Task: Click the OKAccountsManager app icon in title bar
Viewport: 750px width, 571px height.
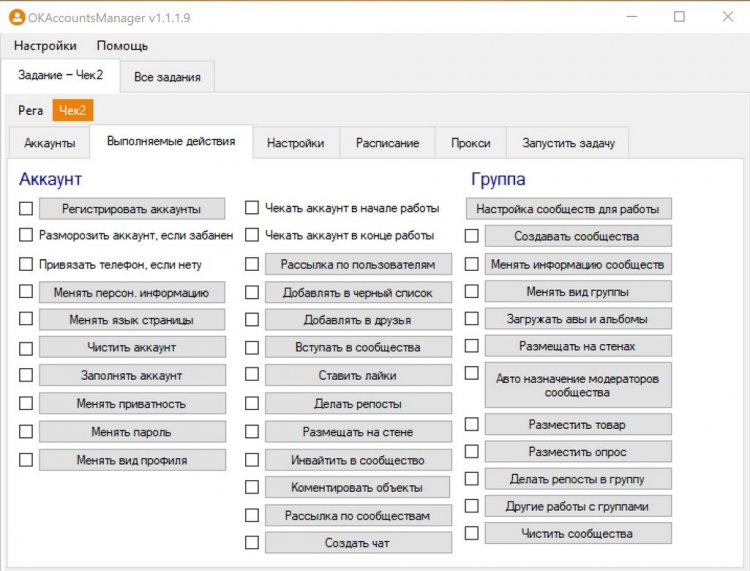Action: click(x=17, y=16)
